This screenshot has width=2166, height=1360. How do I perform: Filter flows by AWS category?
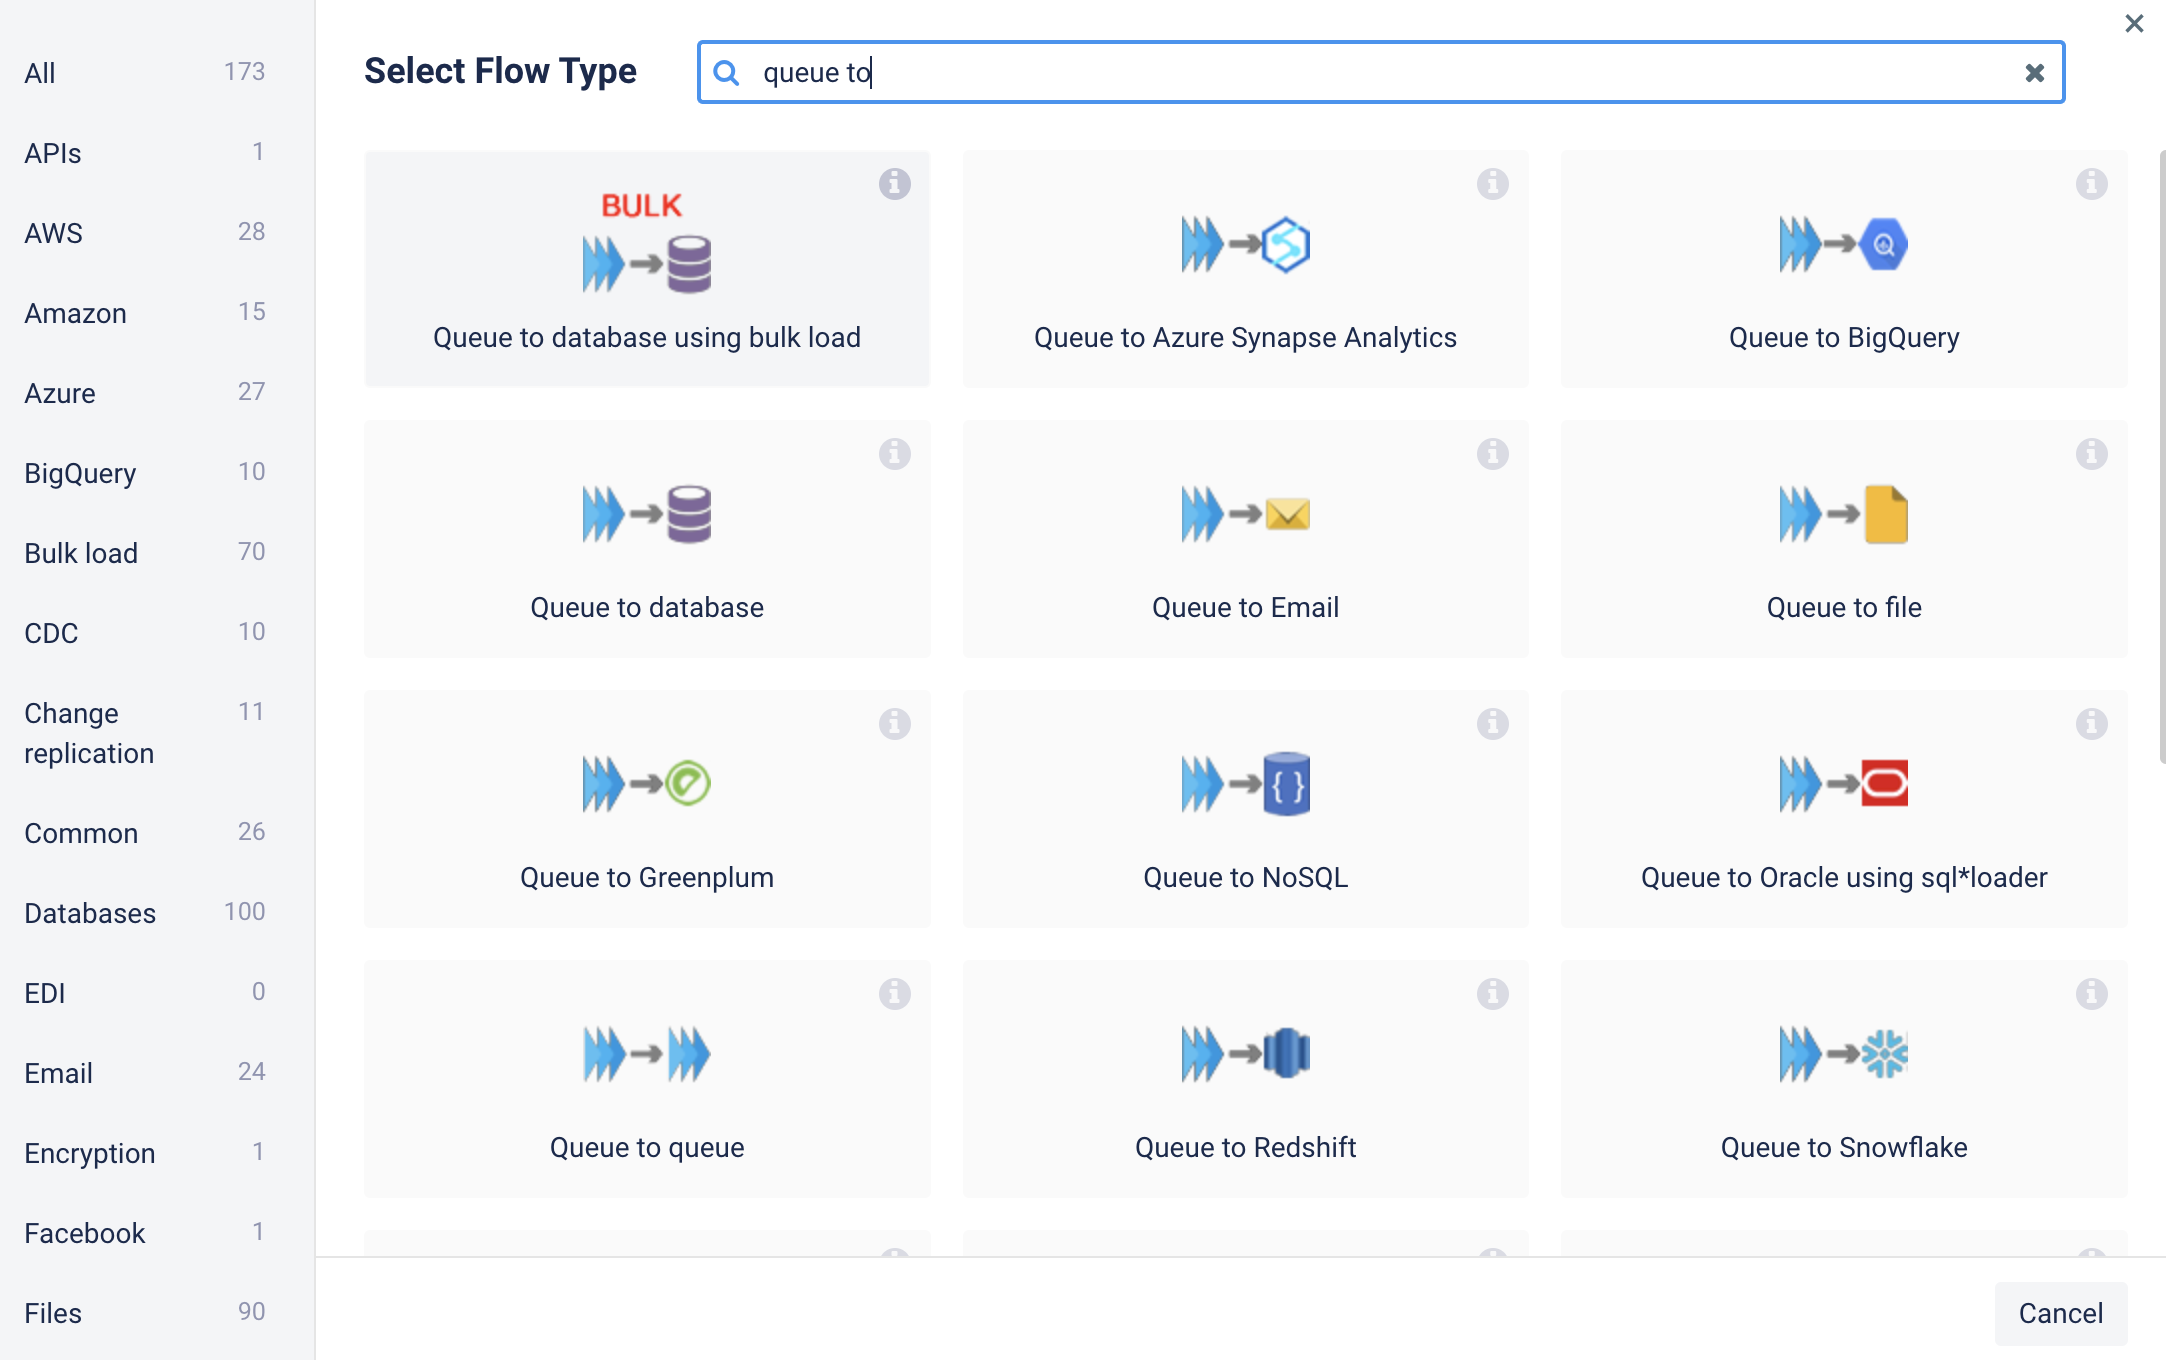point(54,233)
